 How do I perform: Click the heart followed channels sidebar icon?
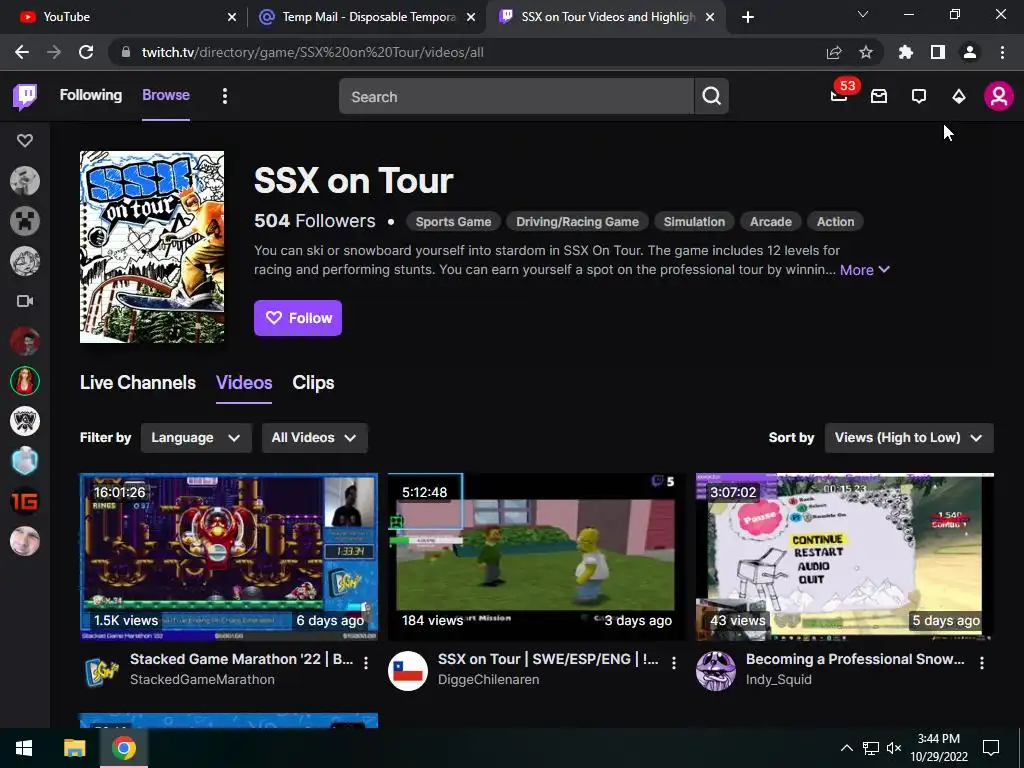25,140
